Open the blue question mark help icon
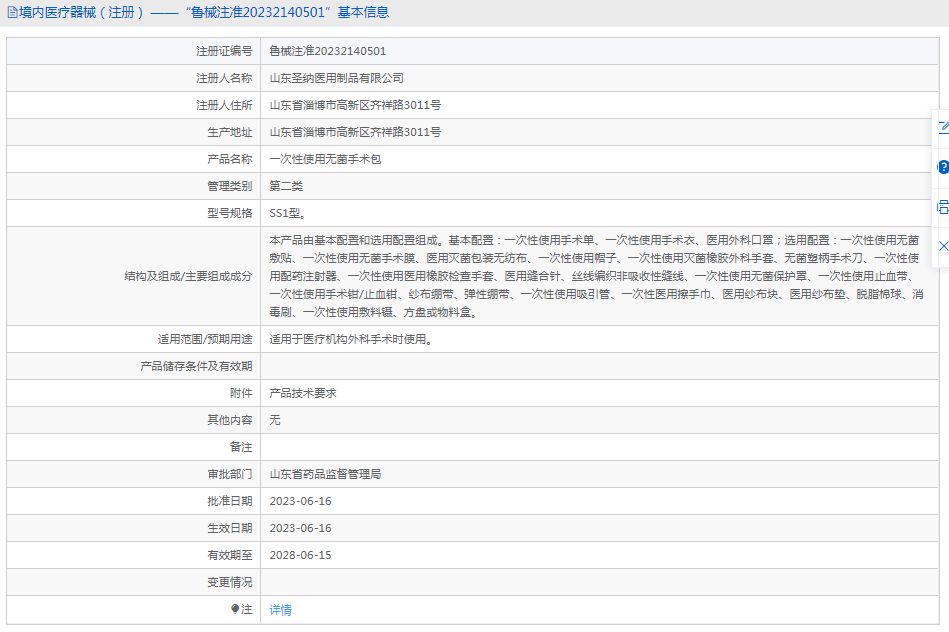The height and width of the screenshot is (632, 949). point(943,167)
